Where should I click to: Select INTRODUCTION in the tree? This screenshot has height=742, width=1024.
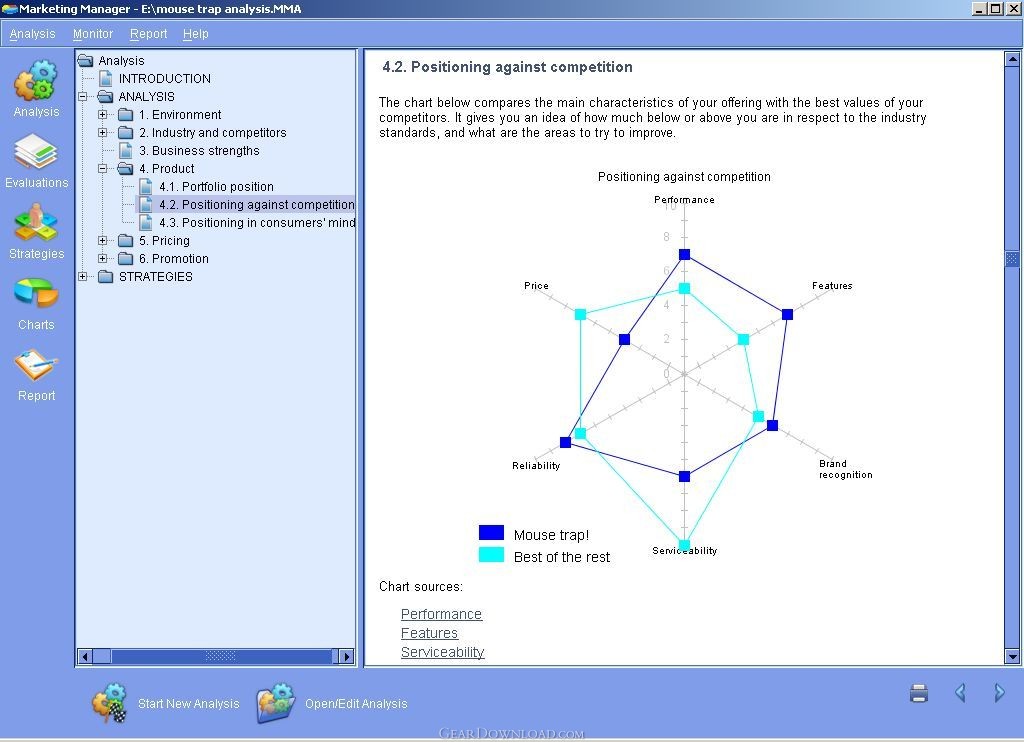coord(165,78)
